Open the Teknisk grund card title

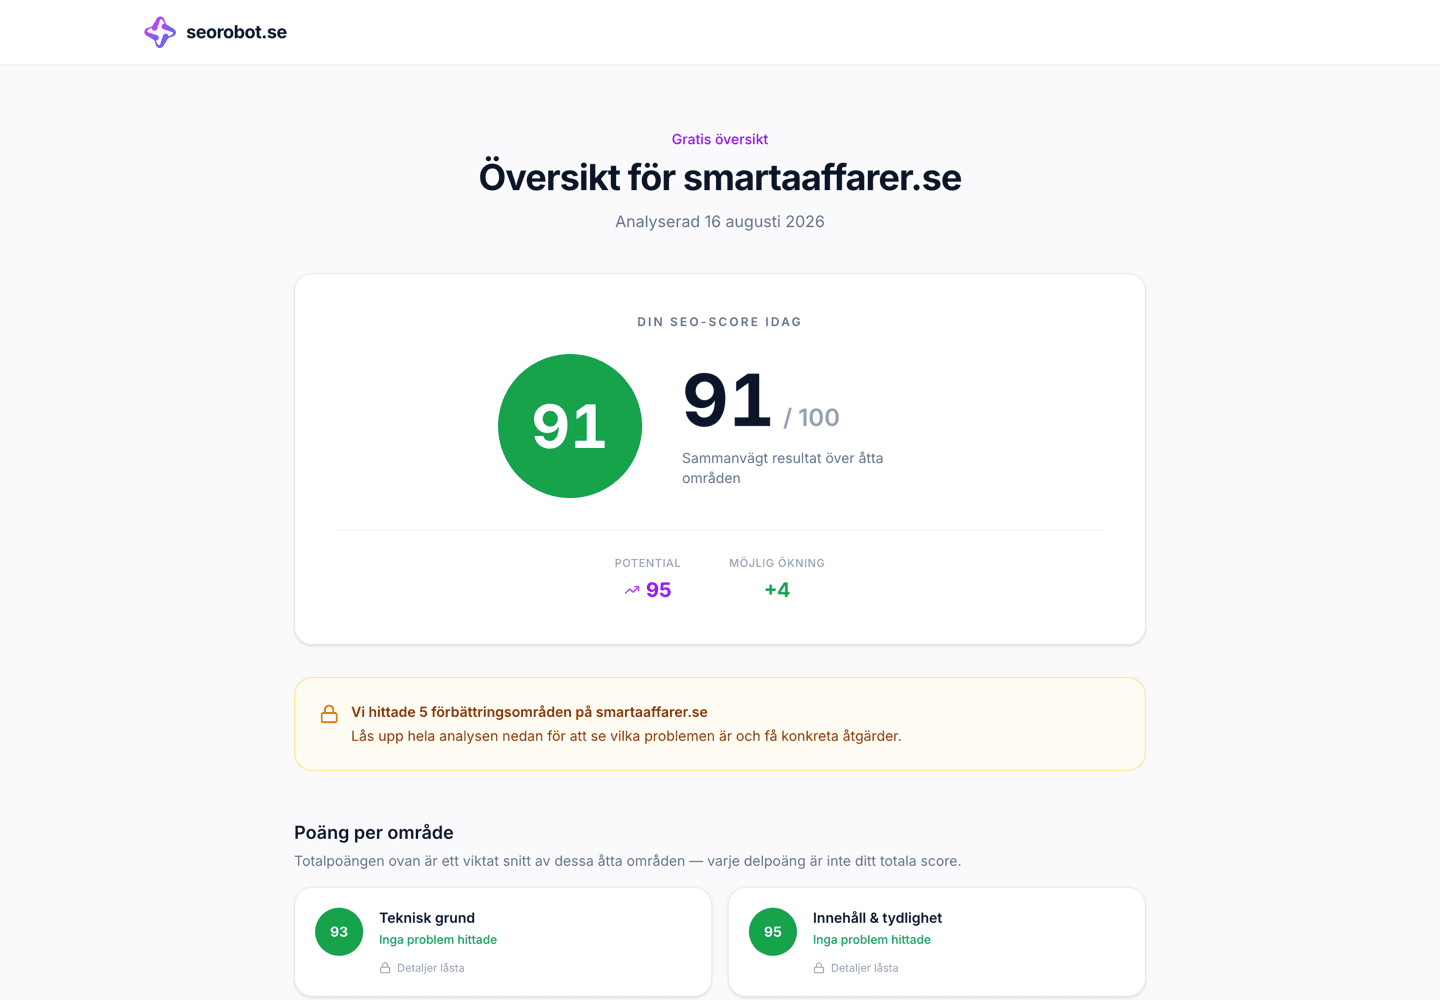pos(427,918)
